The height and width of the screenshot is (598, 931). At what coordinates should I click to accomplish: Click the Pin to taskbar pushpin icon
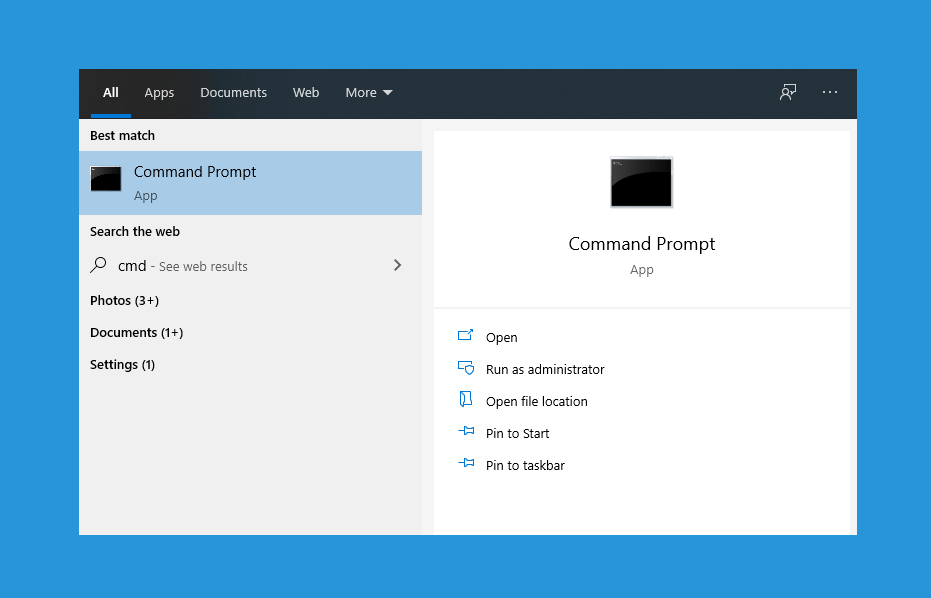click(x=466, y=465)
